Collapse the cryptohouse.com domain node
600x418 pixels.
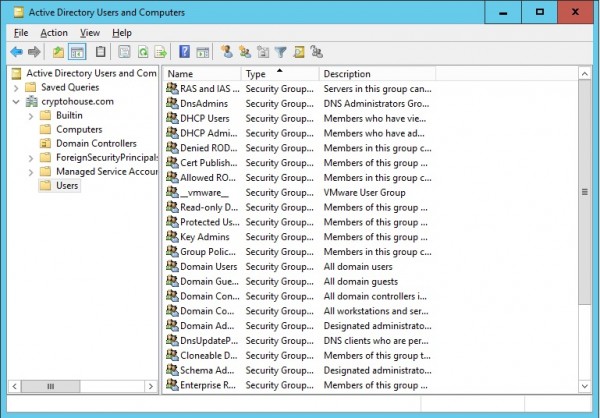(16, 102)
